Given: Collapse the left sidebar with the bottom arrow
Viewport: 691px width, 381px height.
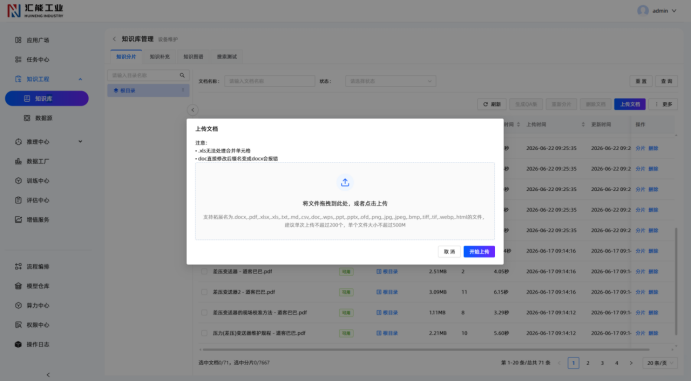Looking at the screenshot, I should click(48, 375).
